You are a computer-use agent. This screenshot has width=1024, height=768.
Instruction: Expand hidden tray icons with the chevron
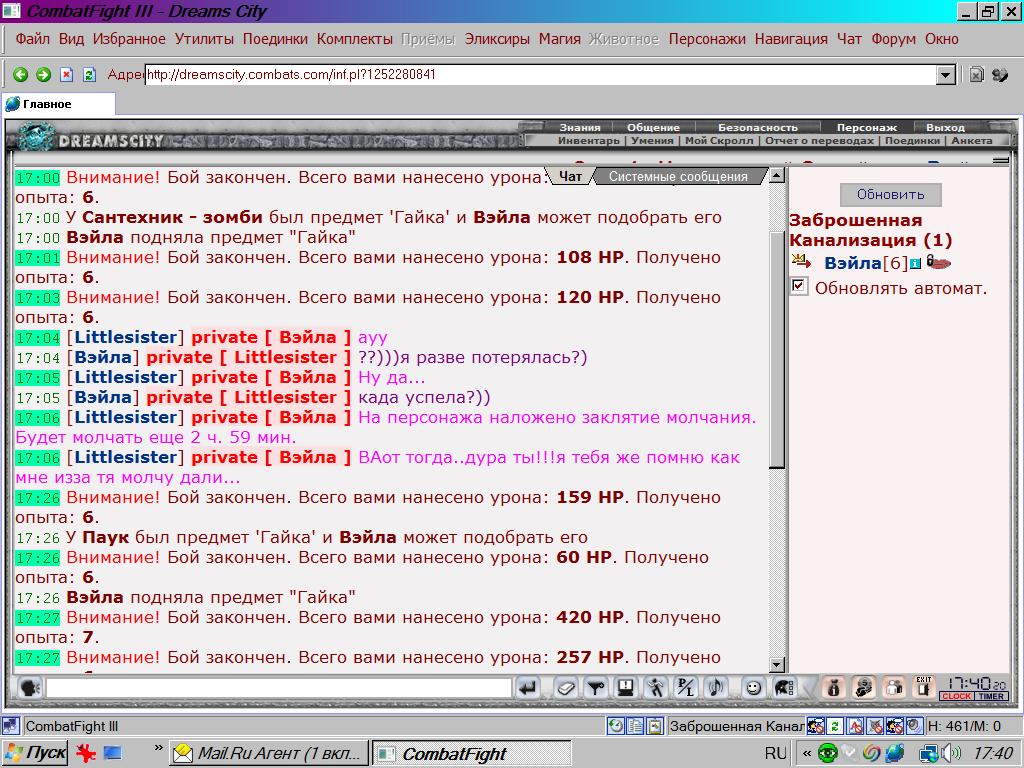[x=807, y=754]
